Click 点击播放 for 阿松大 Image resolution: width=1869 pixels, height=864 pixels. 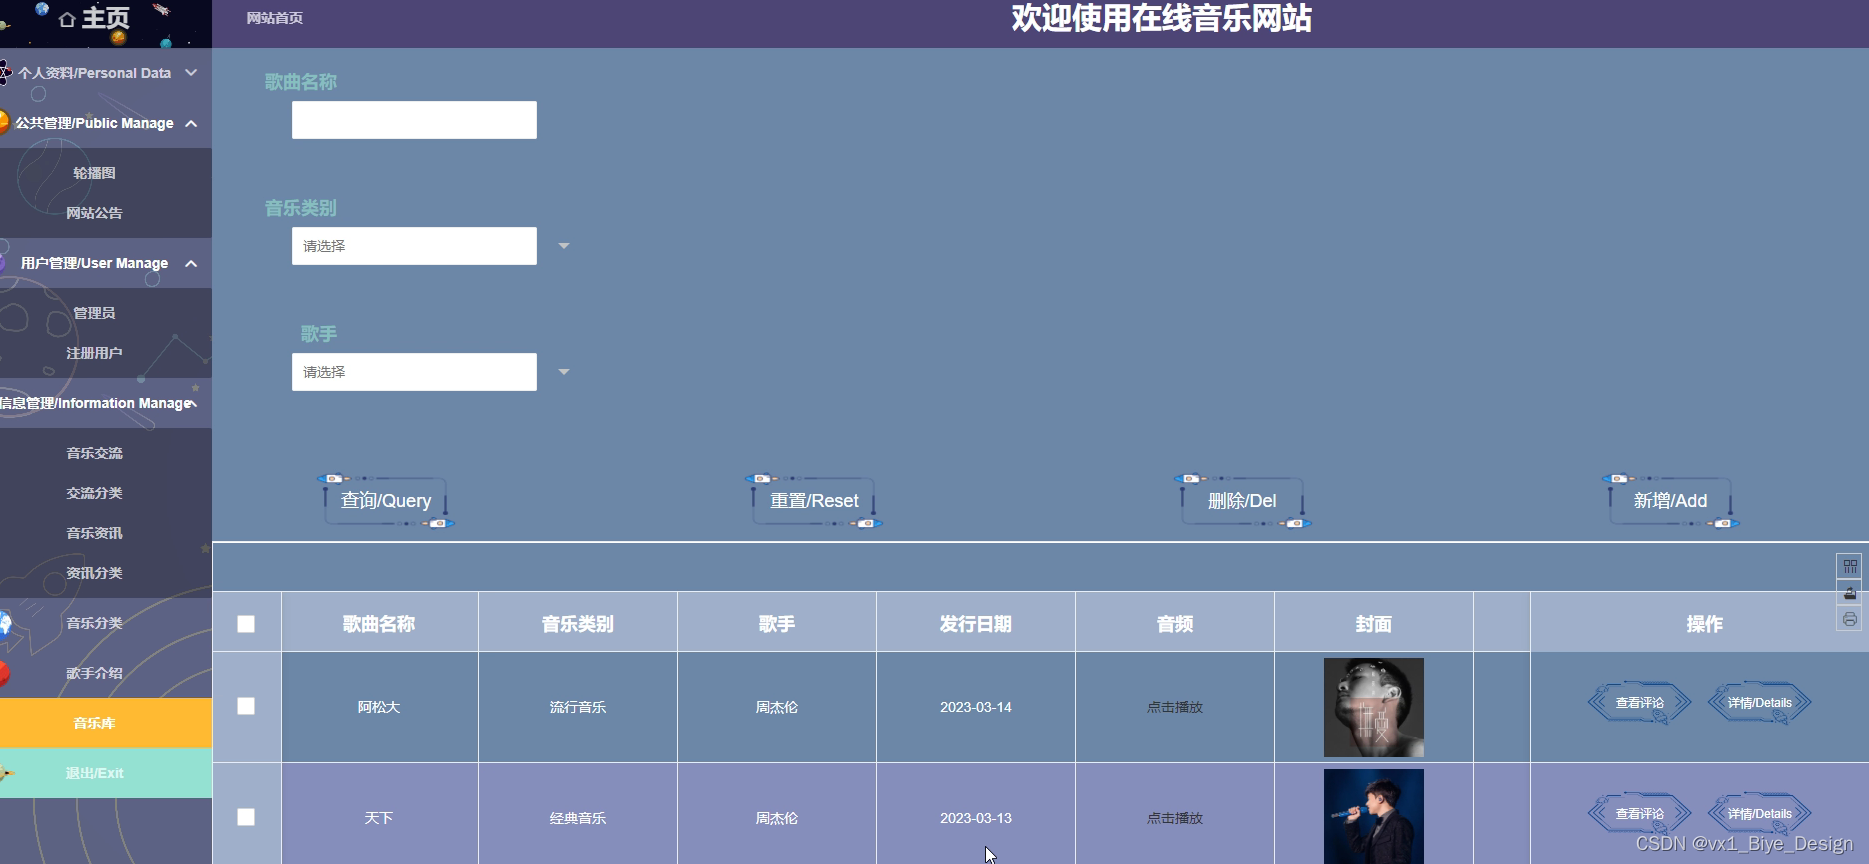click(1175, 707)
